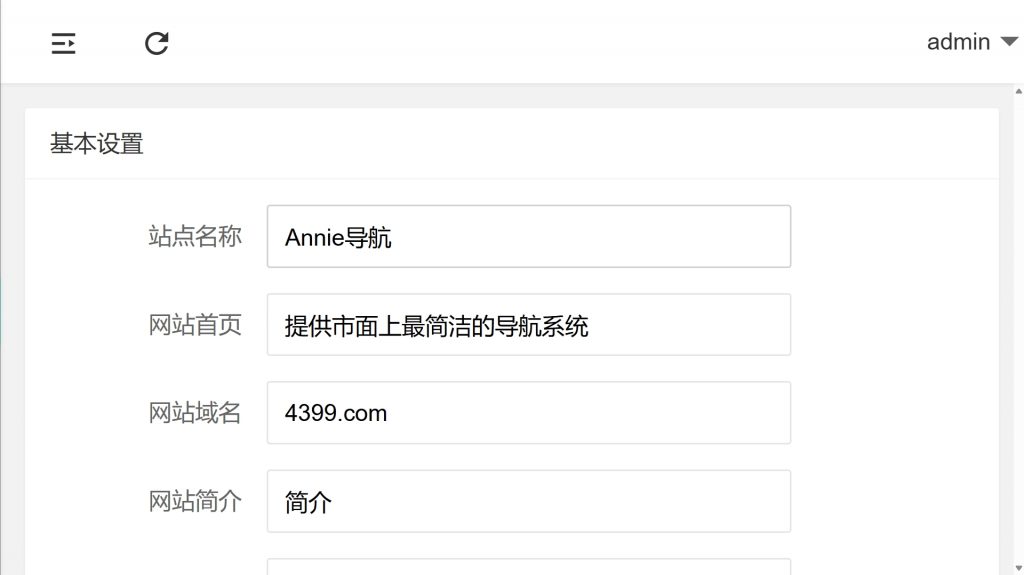Edit the 网站首页 input field
Image resolution: width=1024 pixels, height=575 pixels.
[x=529, y=325]
